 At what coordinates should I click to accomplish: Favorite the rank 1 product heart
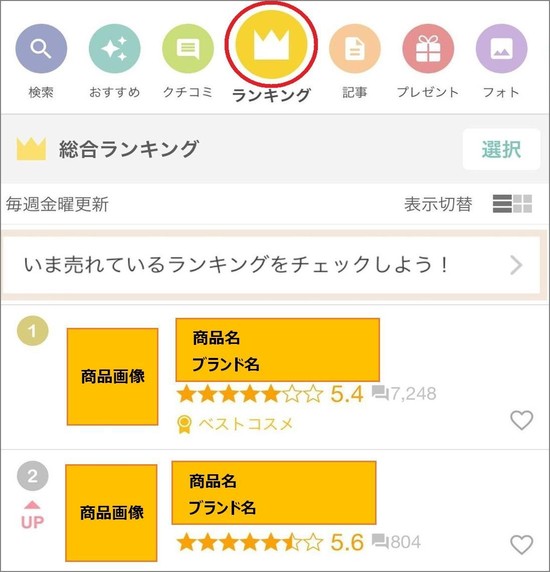click(x=522, y=420)
